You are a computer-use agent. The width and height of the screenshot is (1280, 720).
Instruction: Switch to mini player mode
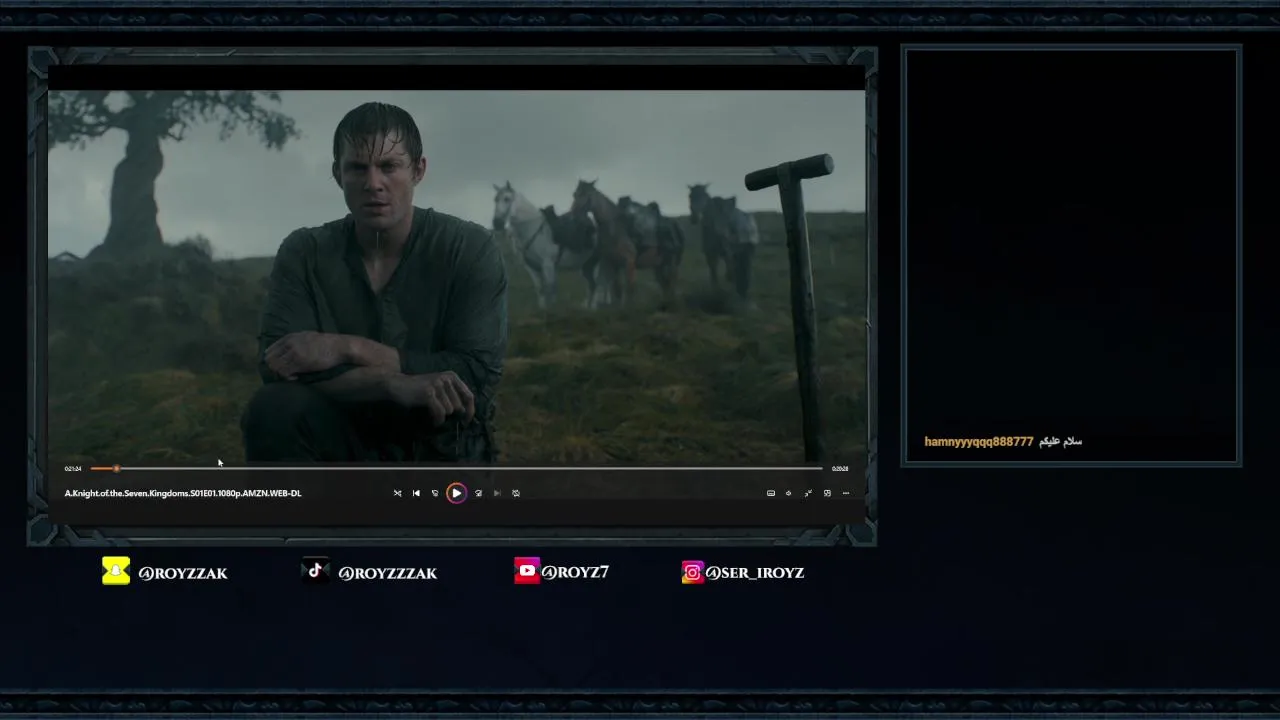click(x=827, y=493)
